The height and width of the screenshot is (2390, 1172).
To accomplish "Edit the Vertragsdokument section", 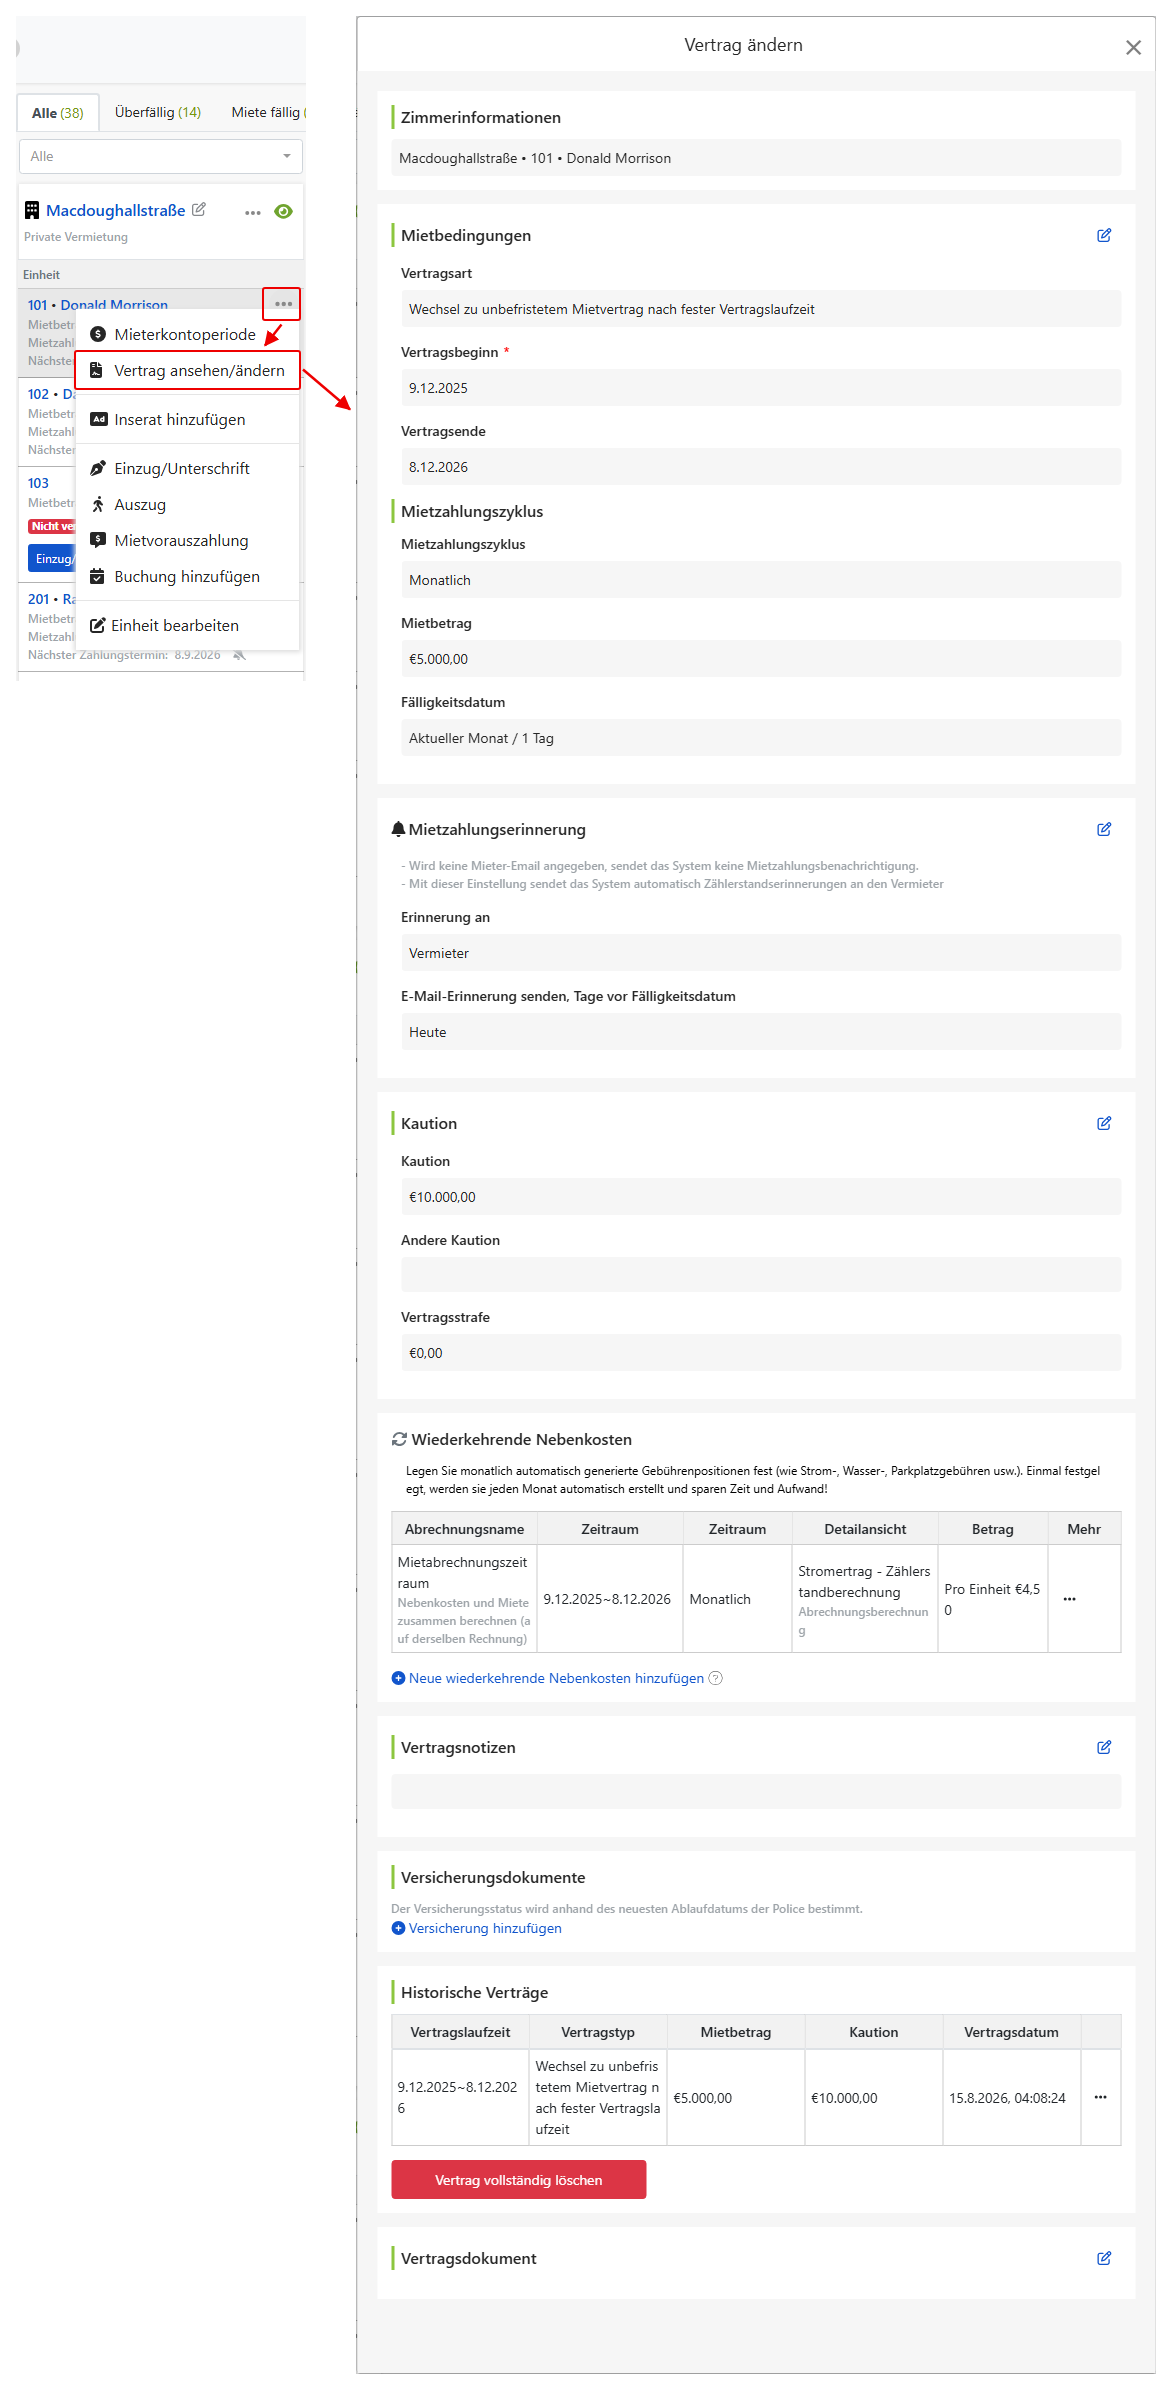I will pos(1104,2258).
